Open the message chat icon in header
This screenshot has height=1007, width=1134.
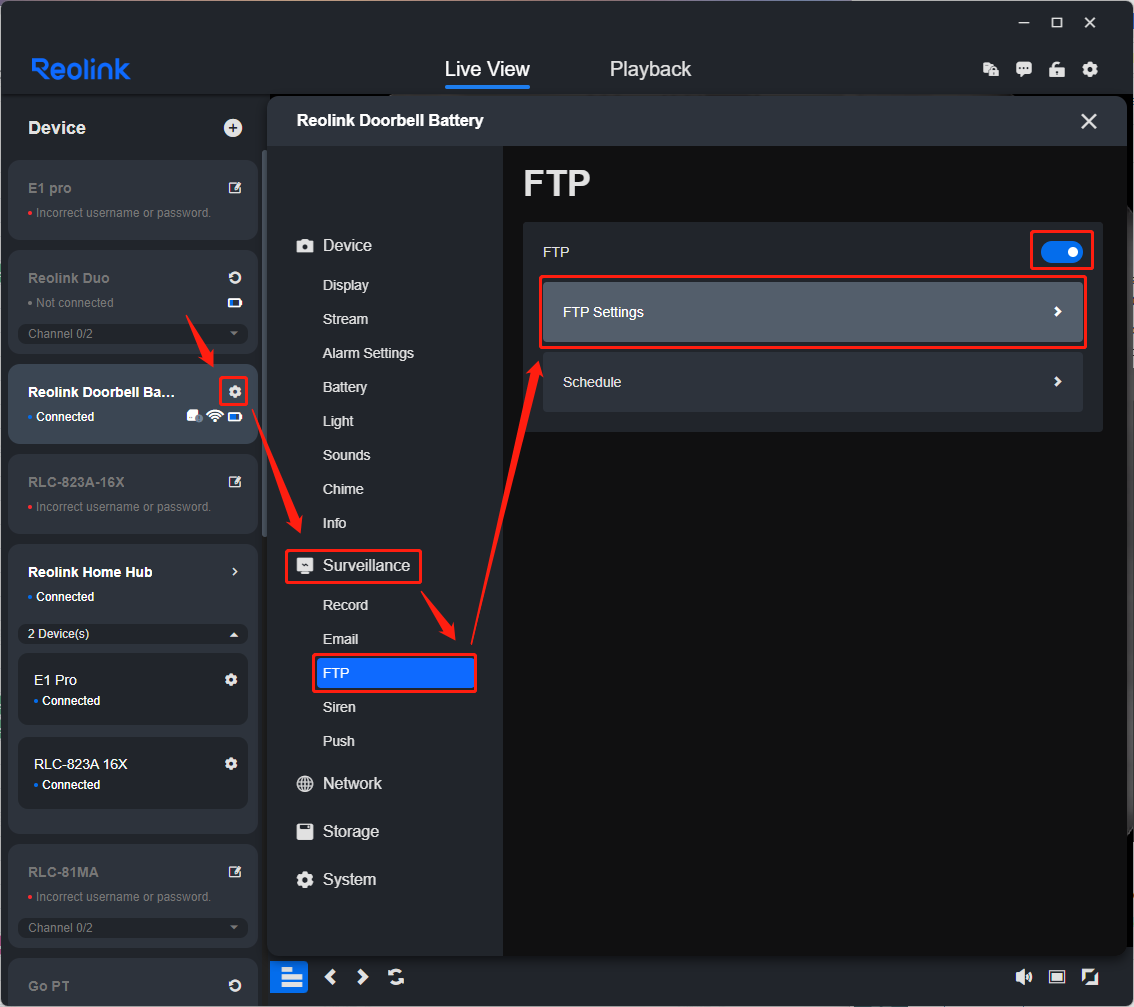click(1023, 69)
